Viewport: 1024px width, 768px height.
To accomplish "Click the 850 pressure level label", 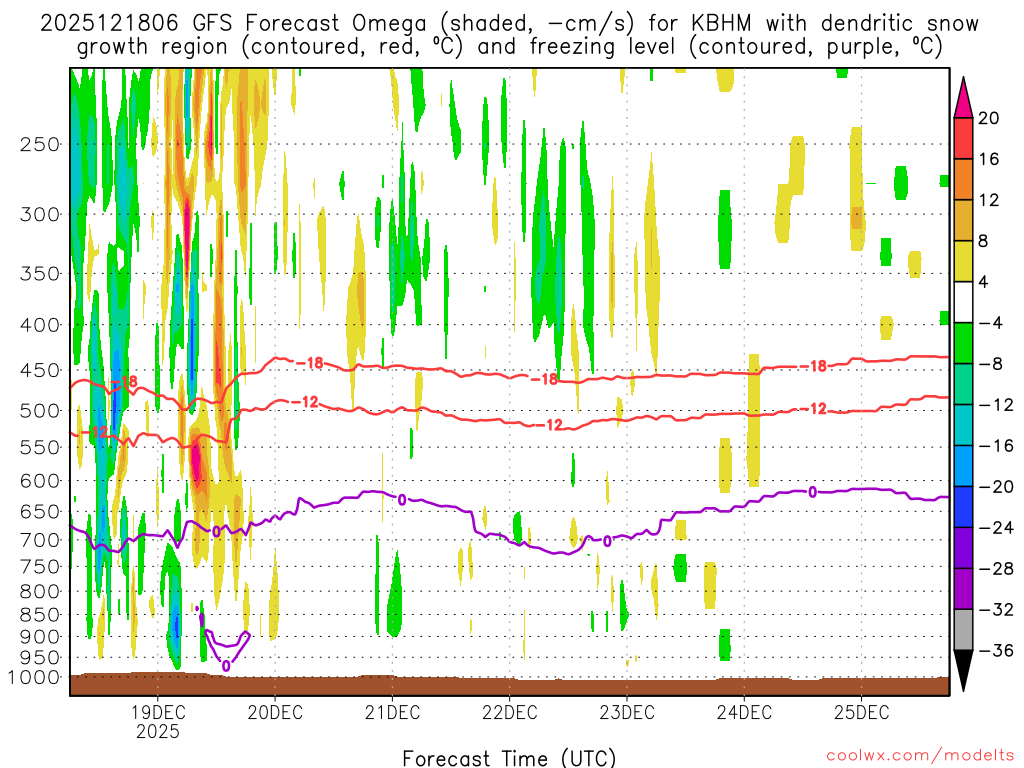I will pos(40,615).
